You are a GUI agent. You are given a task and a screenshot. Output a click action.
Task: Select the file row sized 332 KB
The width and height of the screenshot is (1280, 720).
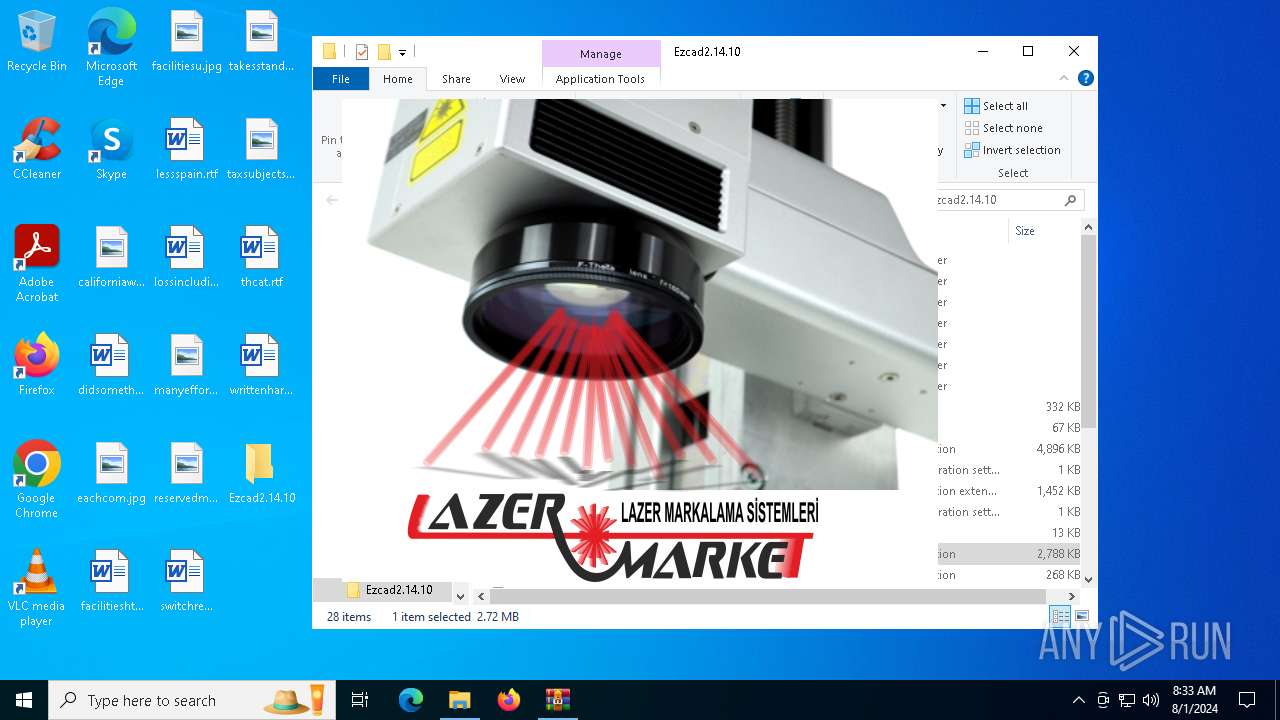[x=1010, y=407]
